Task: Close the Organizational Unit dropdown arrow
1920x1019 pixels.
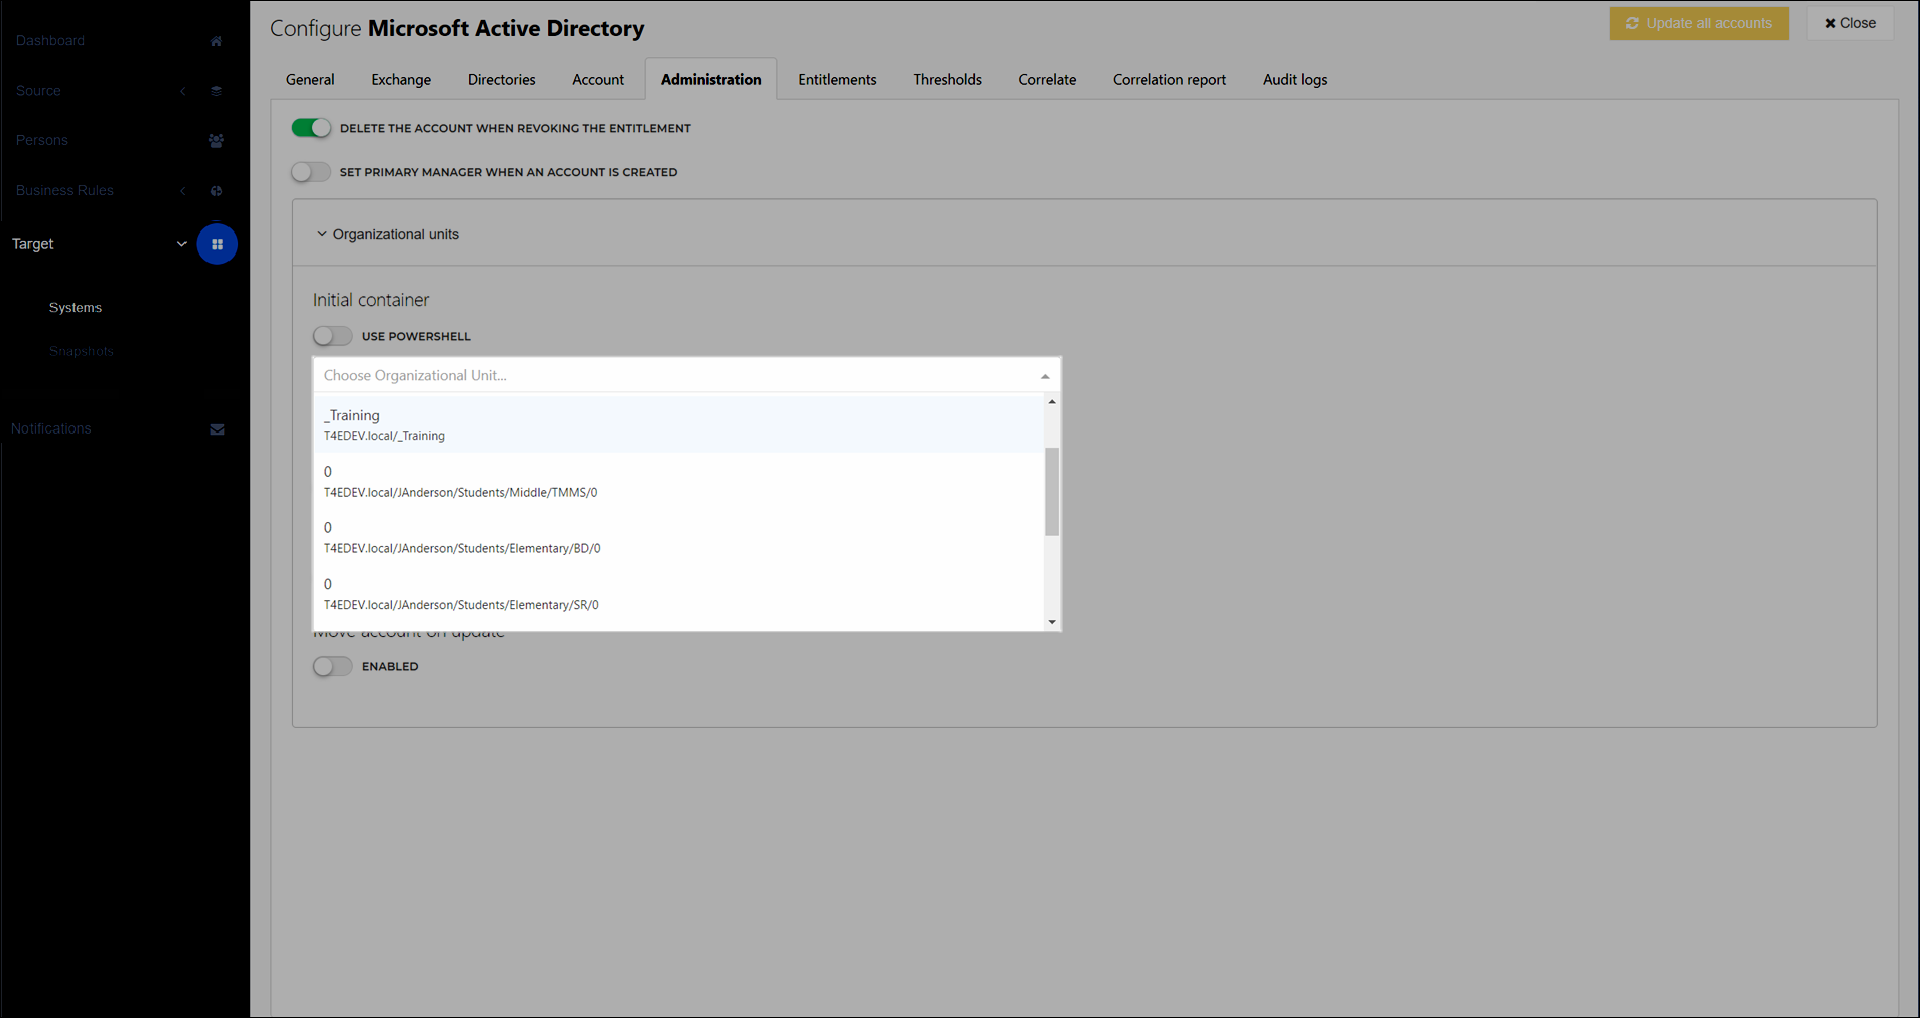Action: point(1045,376)
